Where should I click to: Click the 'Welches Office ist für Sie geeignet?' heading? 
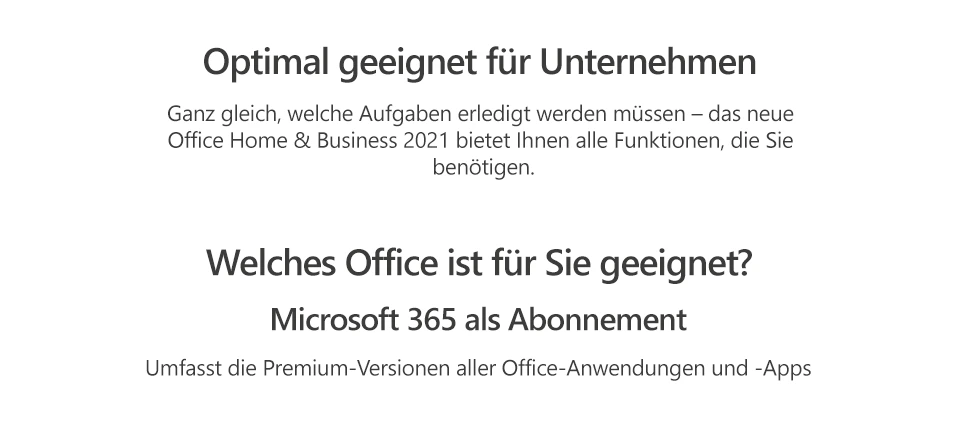479,263
